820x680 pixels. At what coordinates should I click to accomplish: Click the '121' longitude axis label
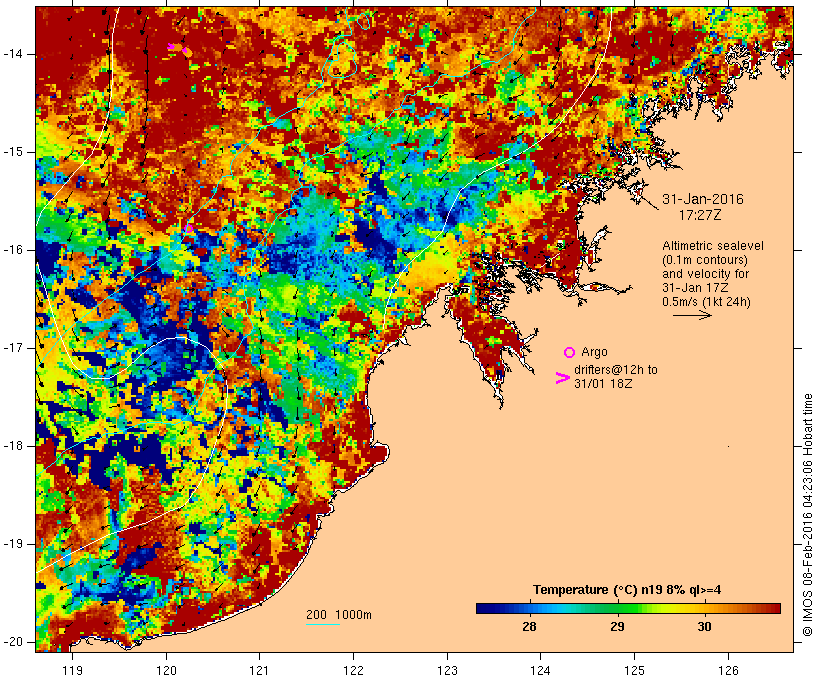pos(259,670)
